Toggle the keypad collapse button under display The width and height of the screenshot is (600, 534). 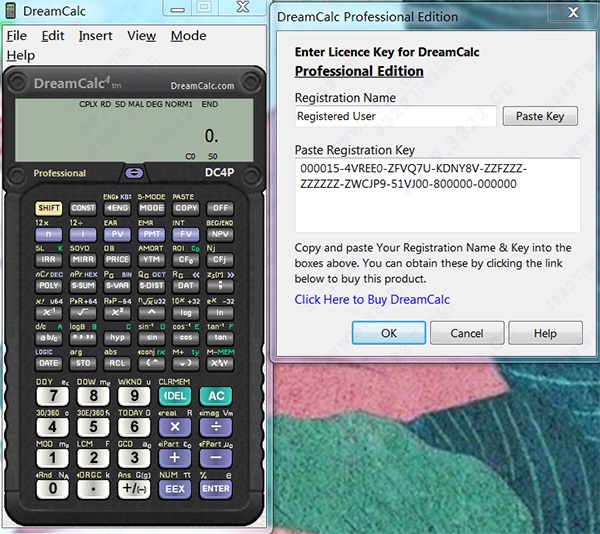pyautogui.click(x=134, y=173)
